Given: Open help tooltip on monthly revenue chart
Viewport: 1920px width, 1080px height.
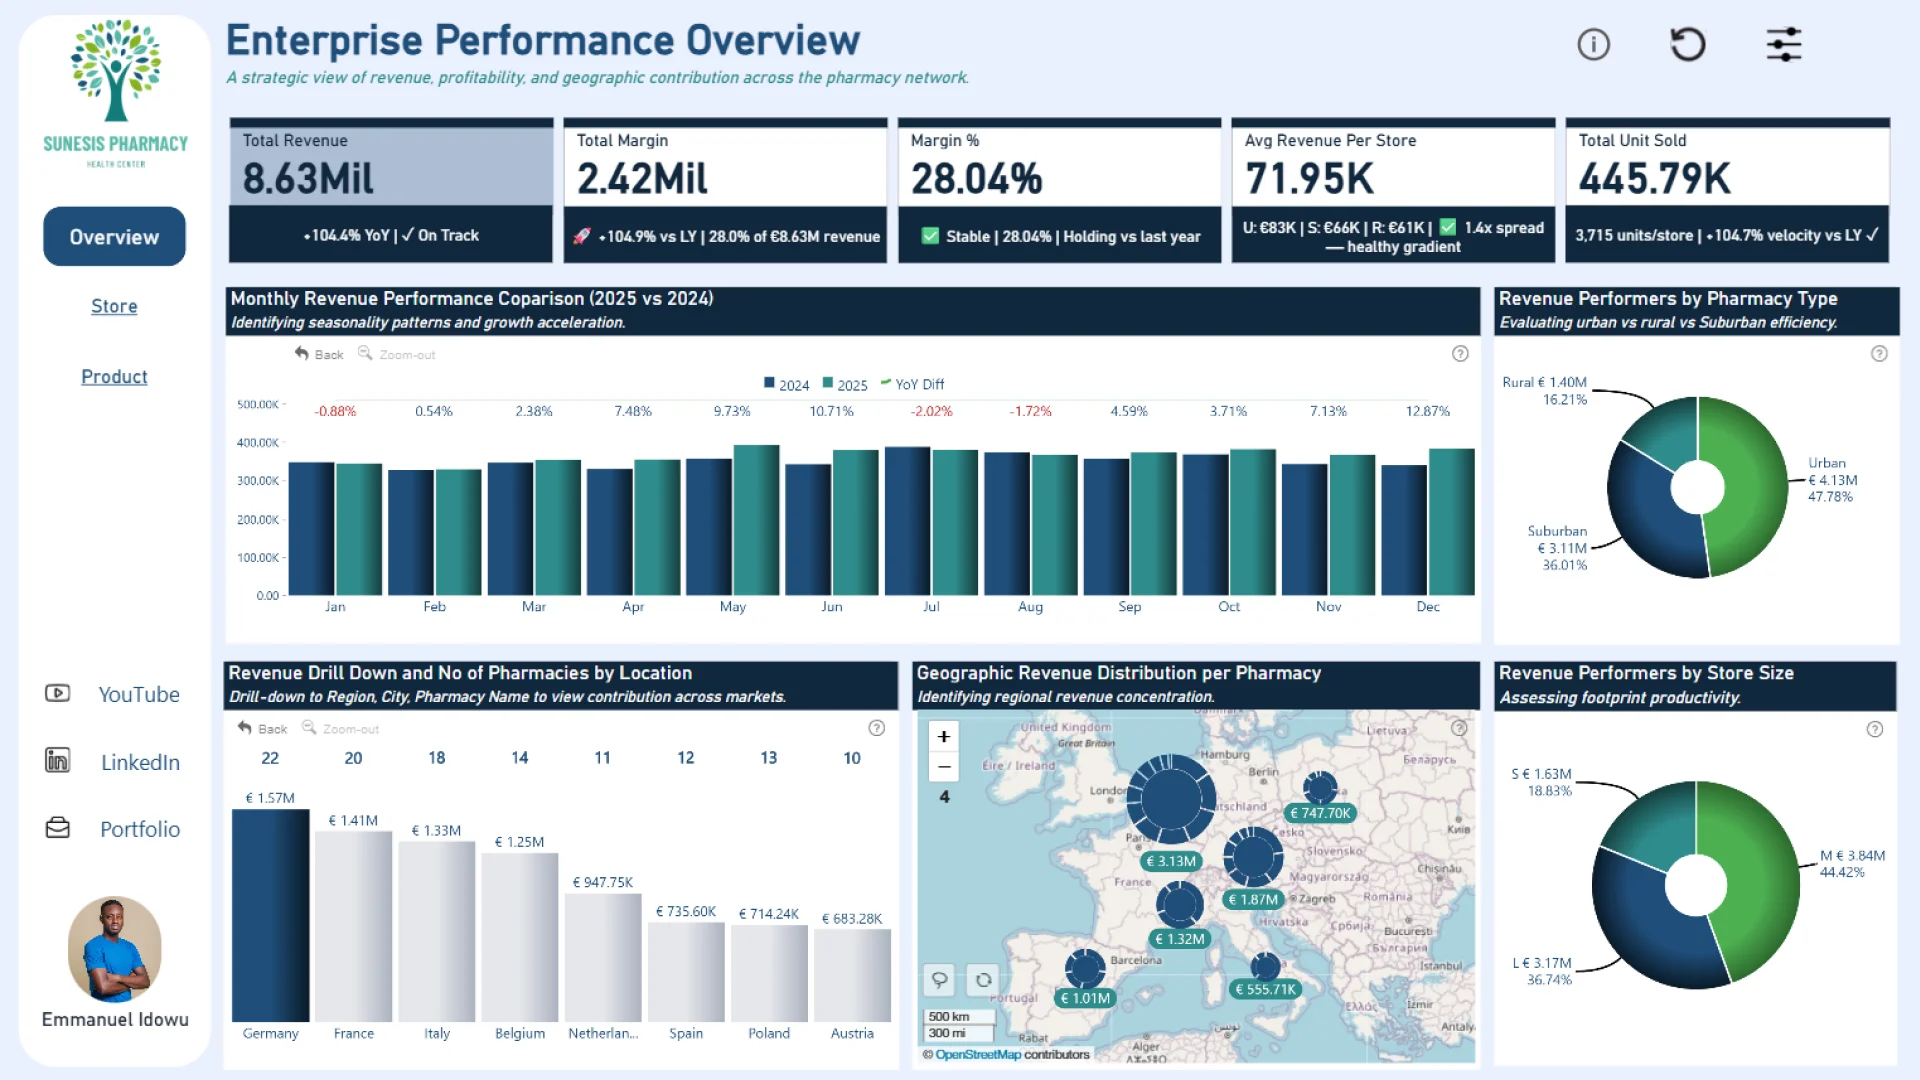Looking at the screenshot, I should pos(1460,354).
